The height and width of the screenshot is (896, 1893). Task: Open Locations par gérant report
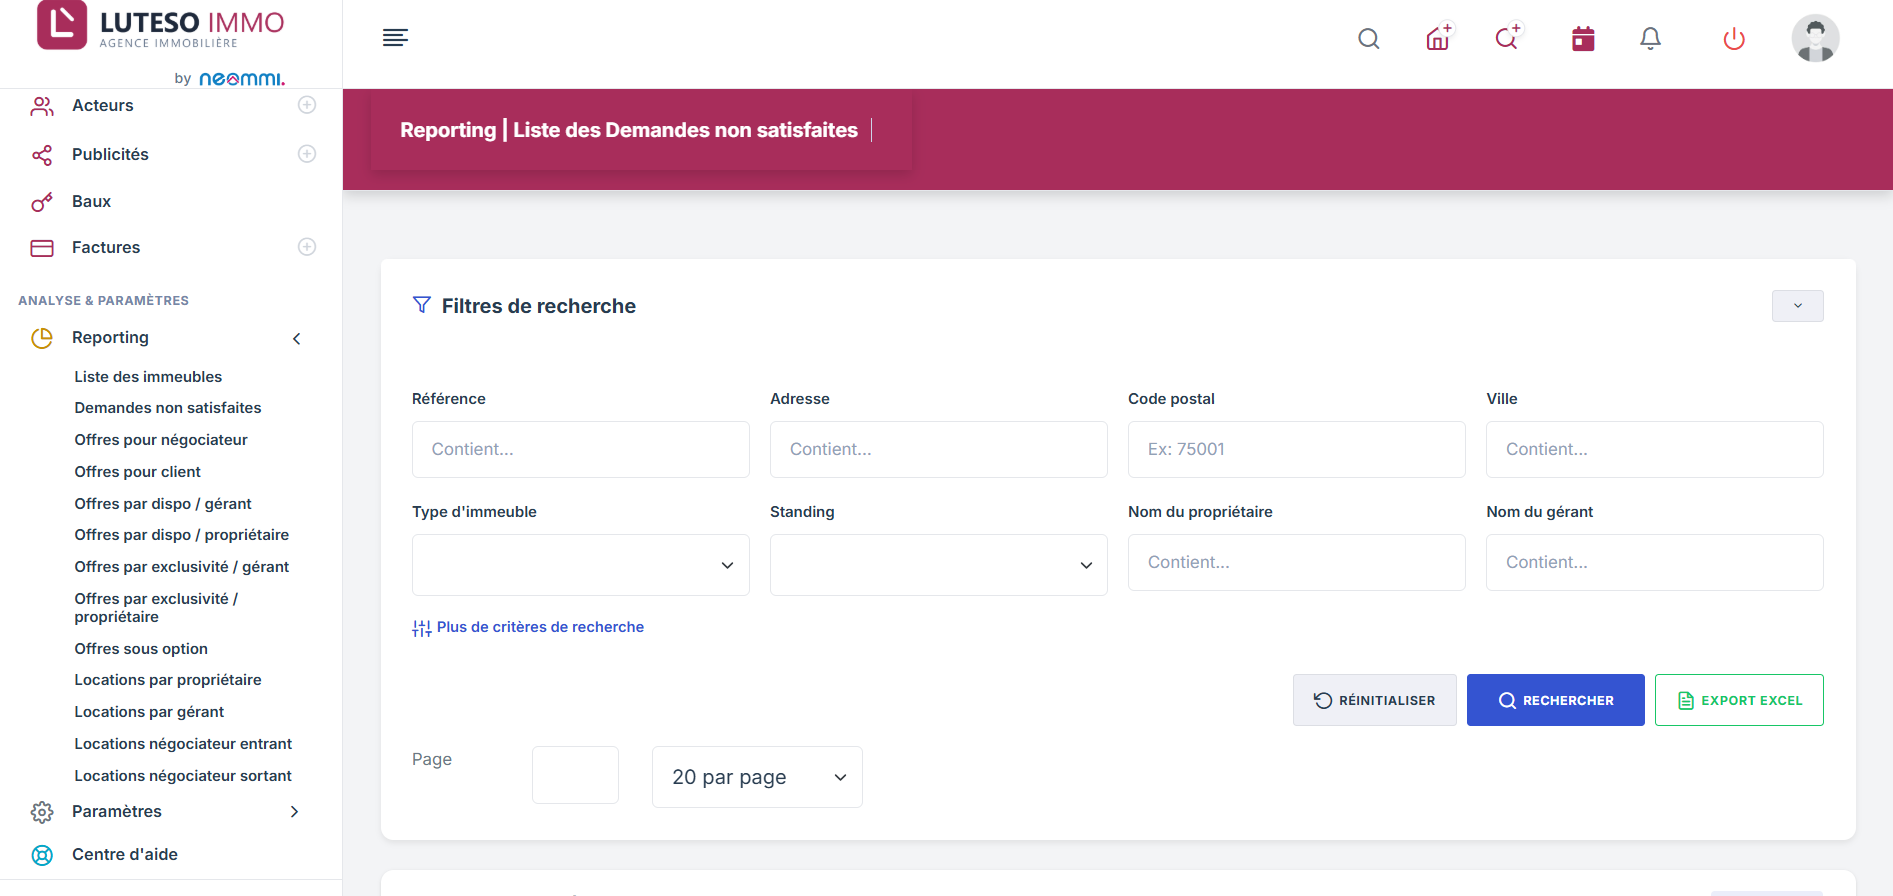point(149,712)
